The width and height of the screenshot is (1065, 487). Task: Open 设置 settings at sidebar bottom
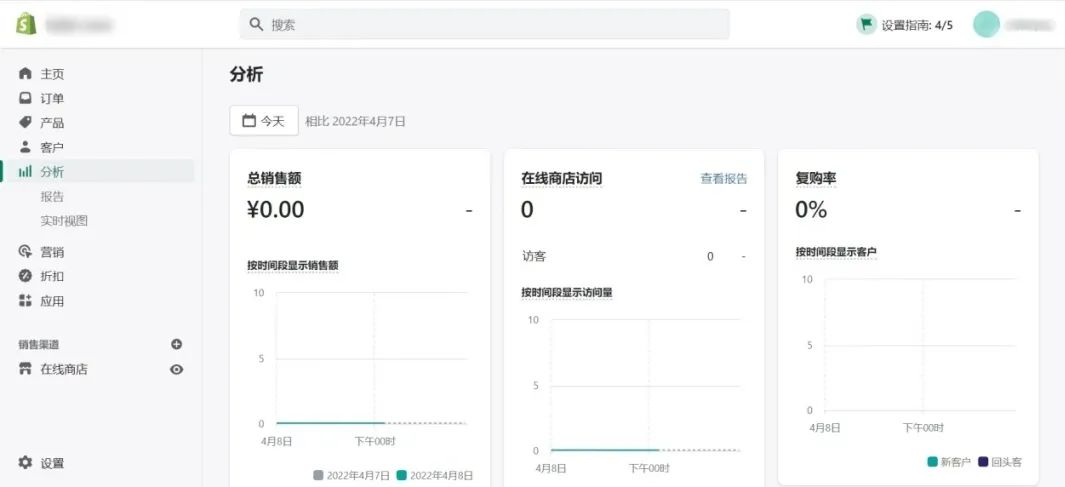tap(41, 463)
